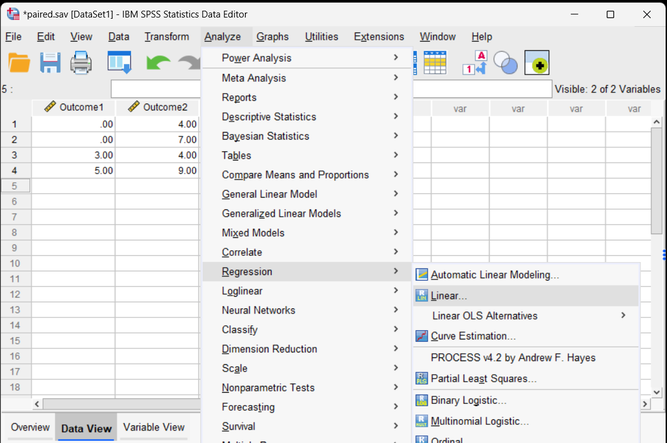The height and width of the screenshot is (443, 667).
Task: Click the green plus toolbar icon
Action: (537, 63)
